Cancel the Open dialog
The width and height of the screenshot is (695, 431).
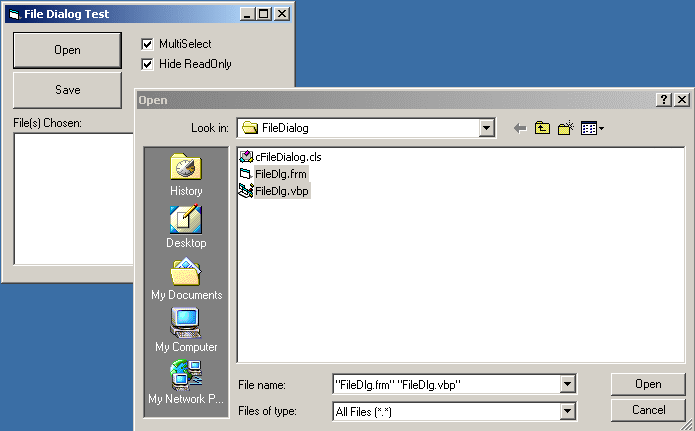coord(648,410)
